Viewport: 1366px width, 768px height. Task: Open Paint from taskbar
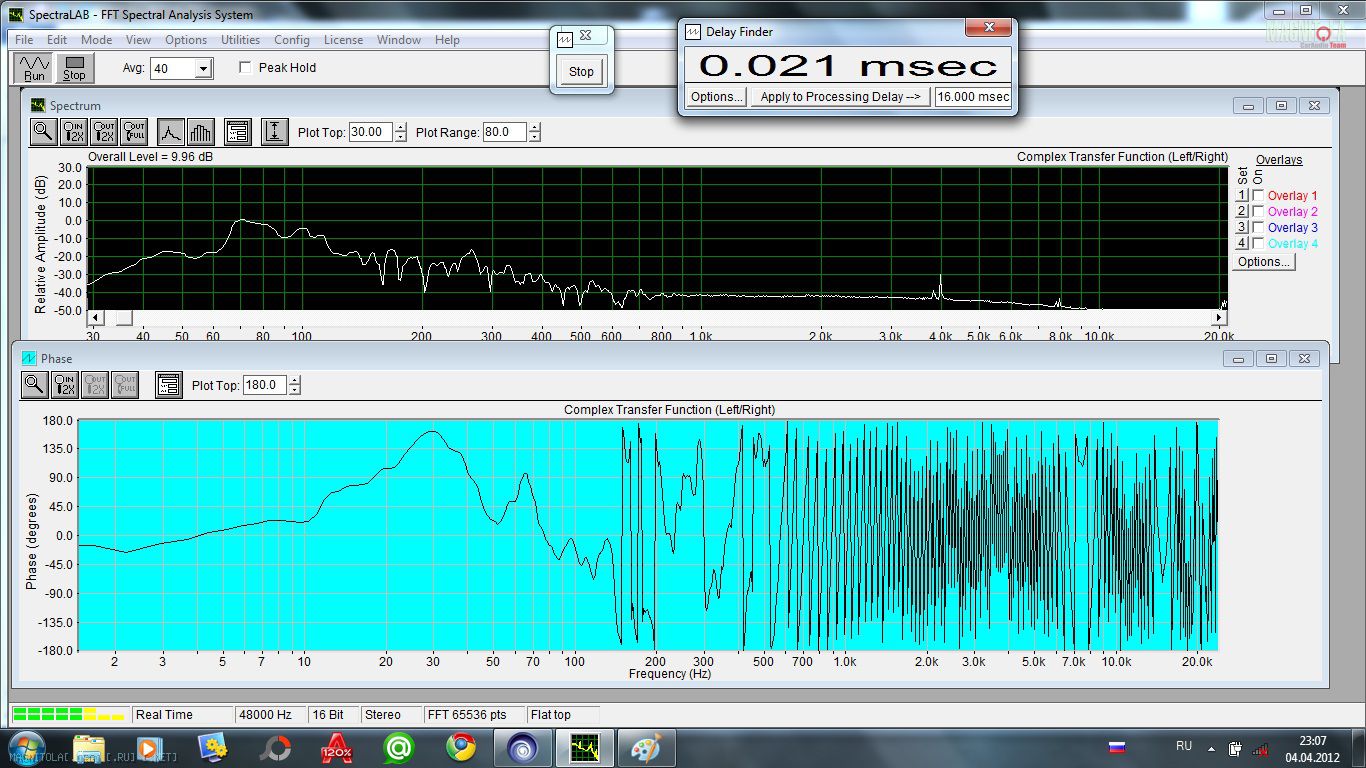646,748
